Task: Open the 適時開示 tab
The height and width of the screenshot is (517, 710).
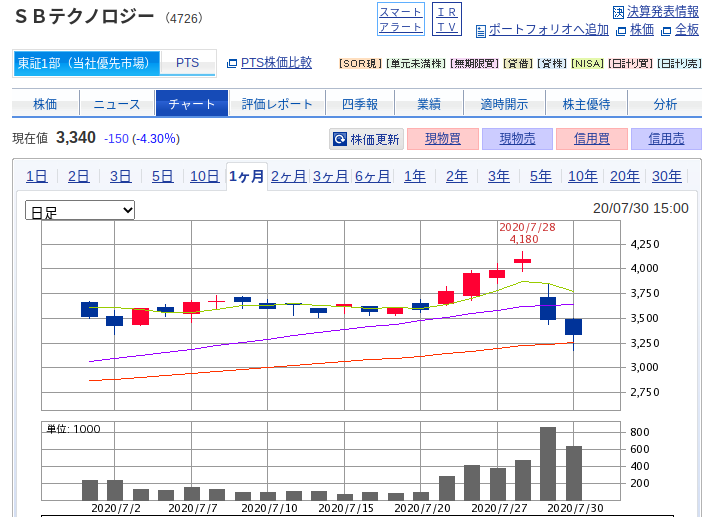Action: point(504,104)
